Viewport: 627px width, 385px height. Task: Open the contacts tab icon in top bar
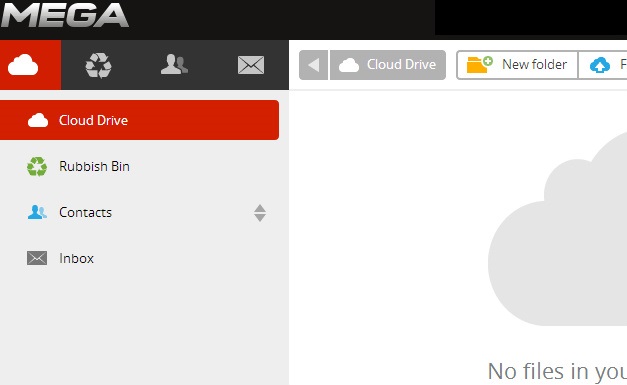point(174,65)
